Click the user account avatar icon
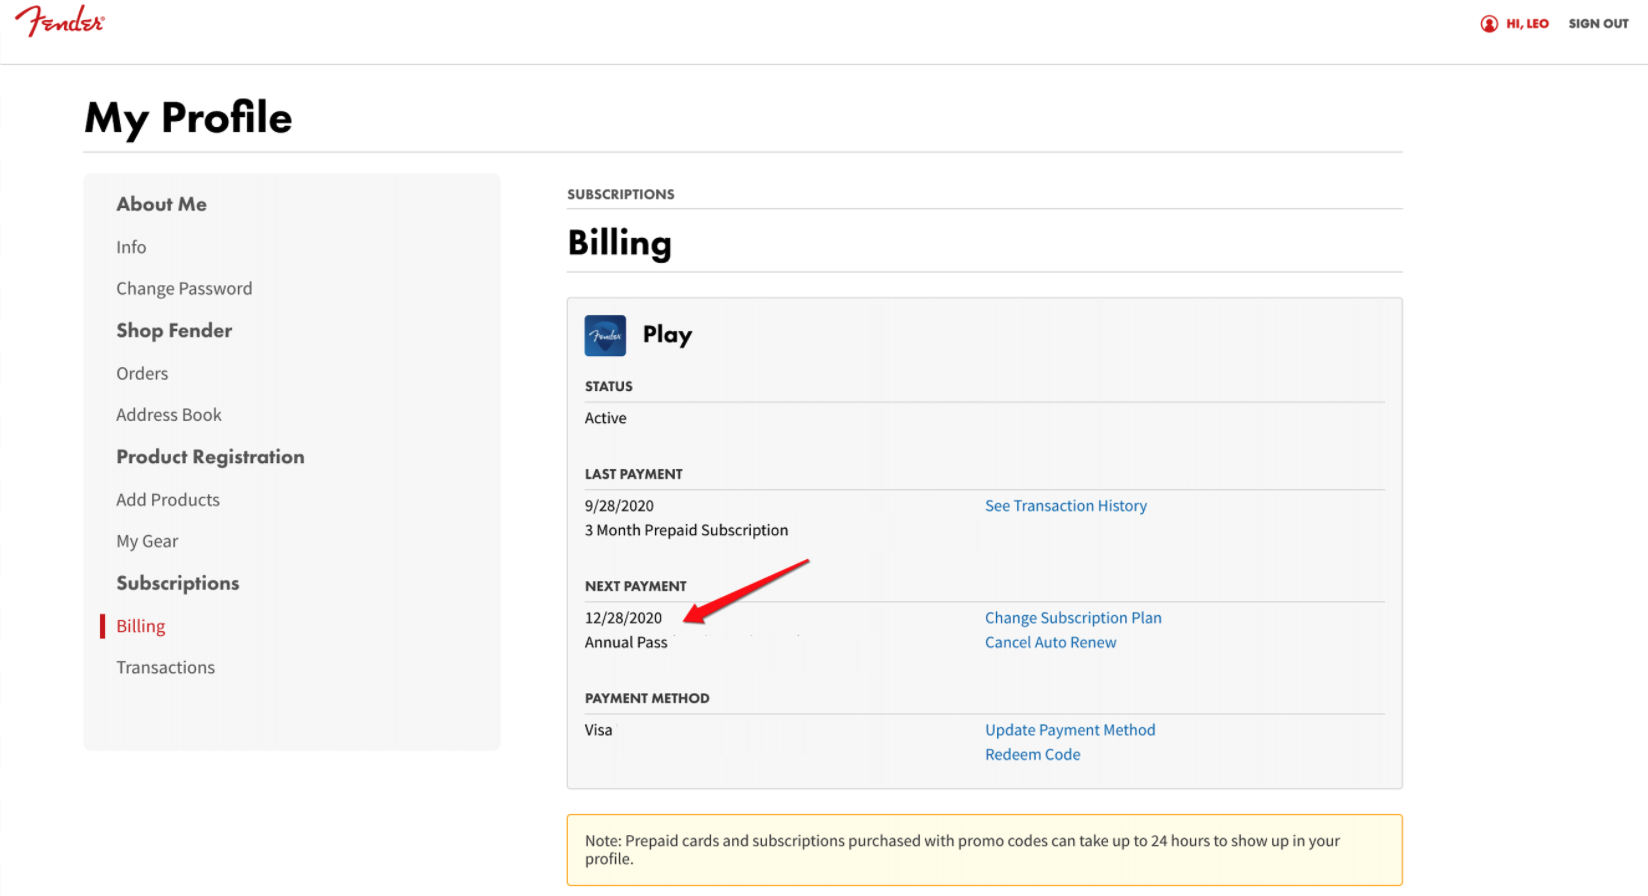 (x=1489, y=24)
